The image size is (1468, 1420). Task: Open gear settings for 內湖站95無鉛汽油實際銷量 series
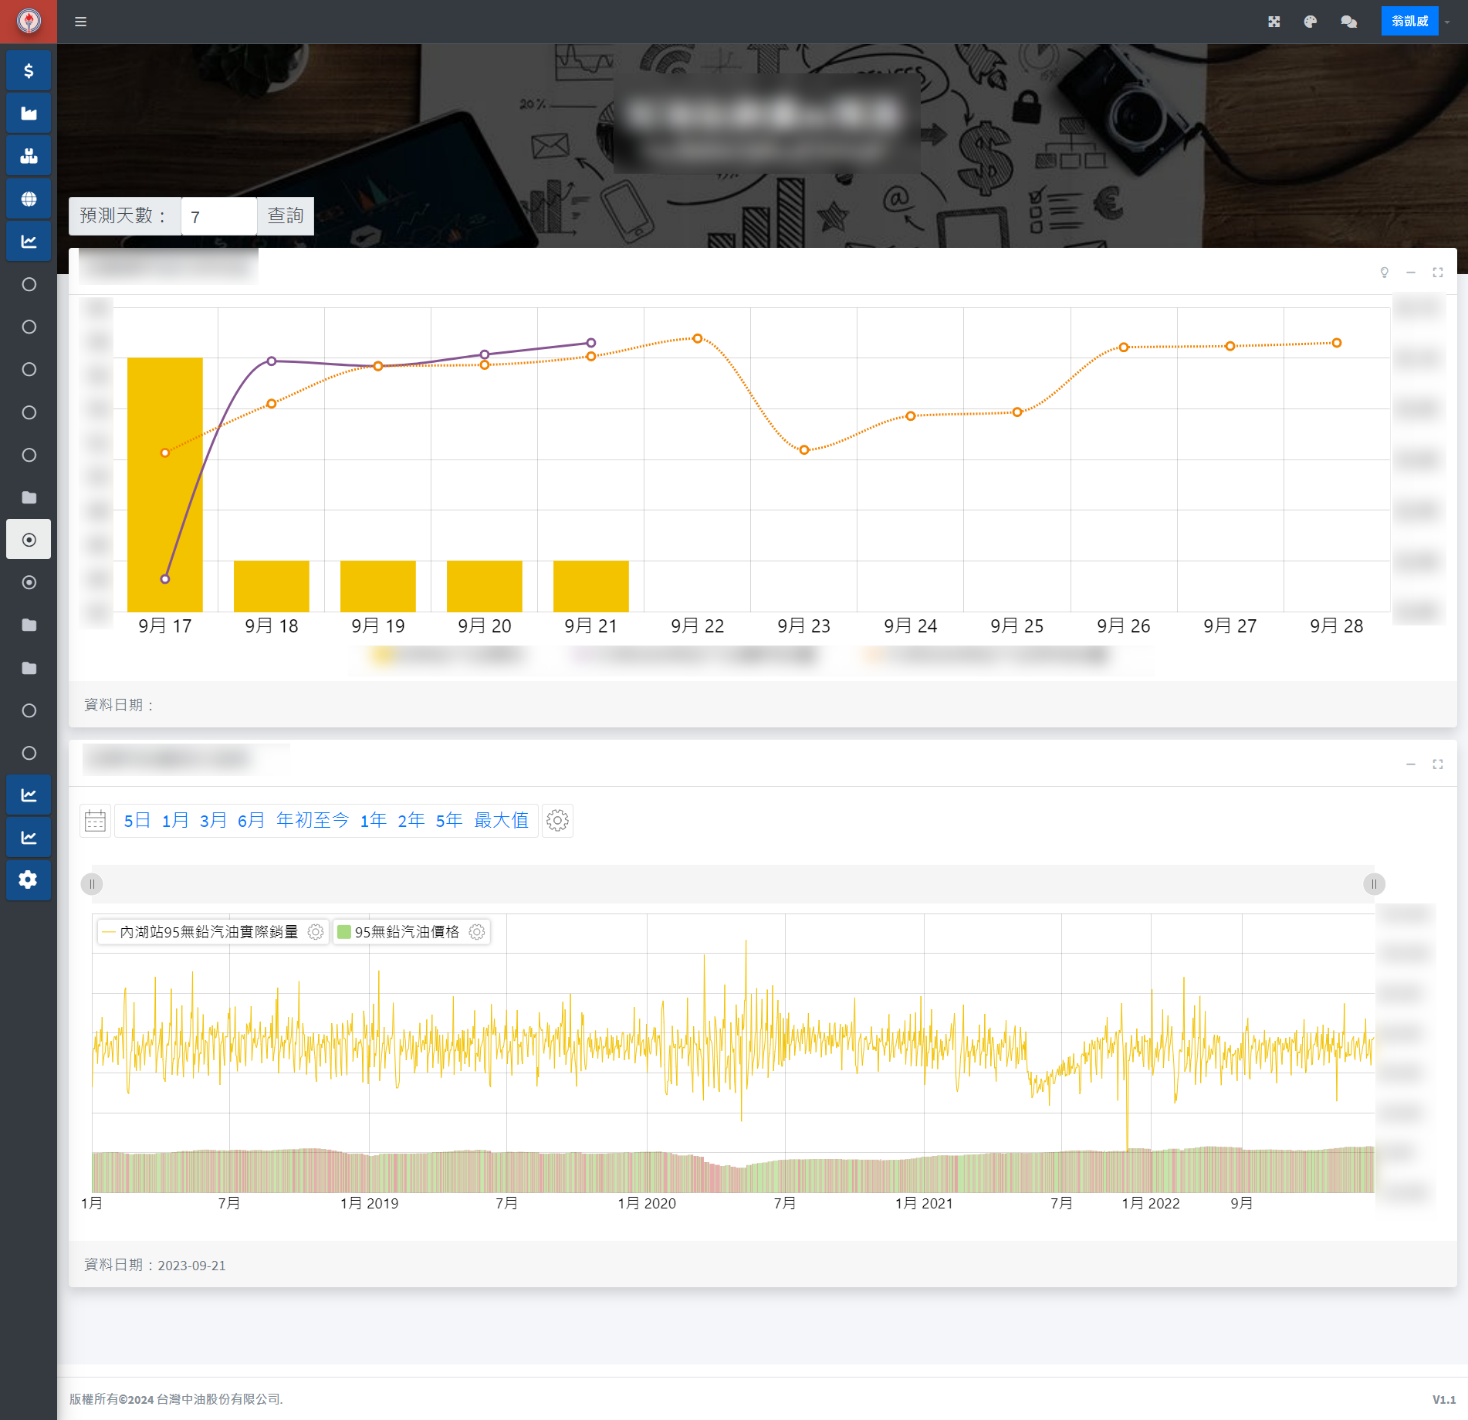[316, 932]
